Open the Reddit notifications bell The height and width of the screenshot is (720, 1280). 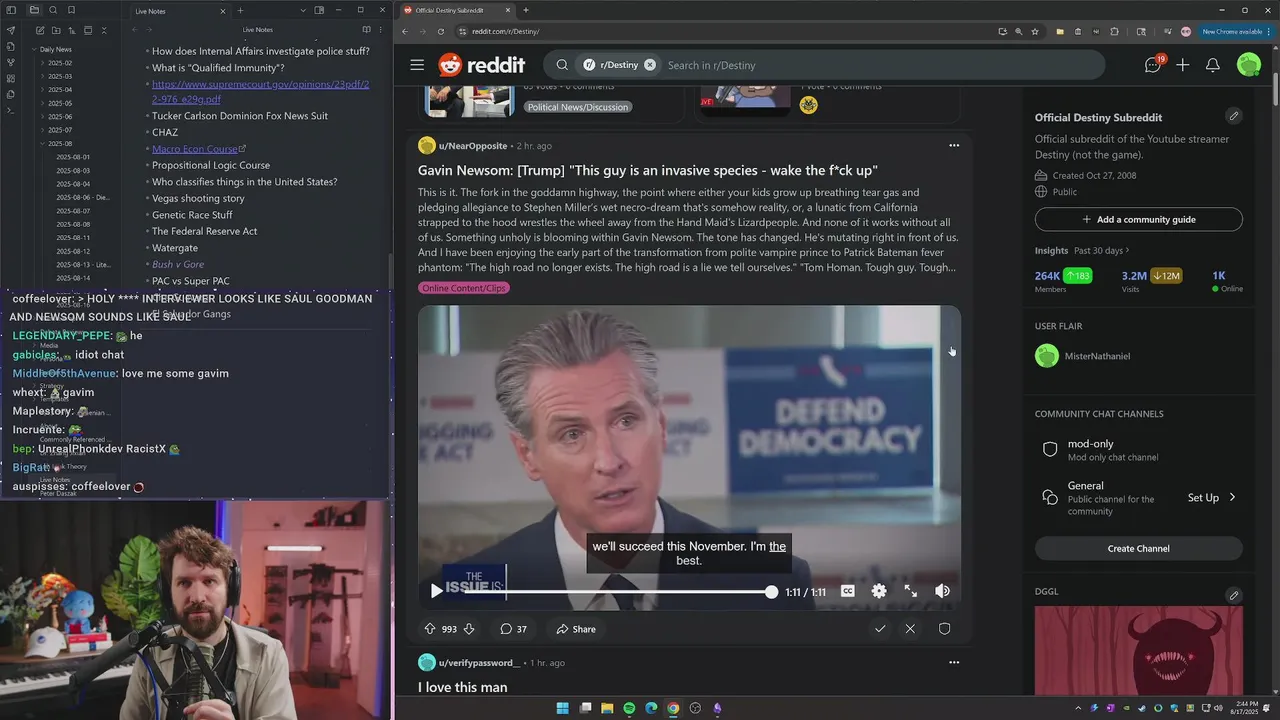click(1213, 65)
